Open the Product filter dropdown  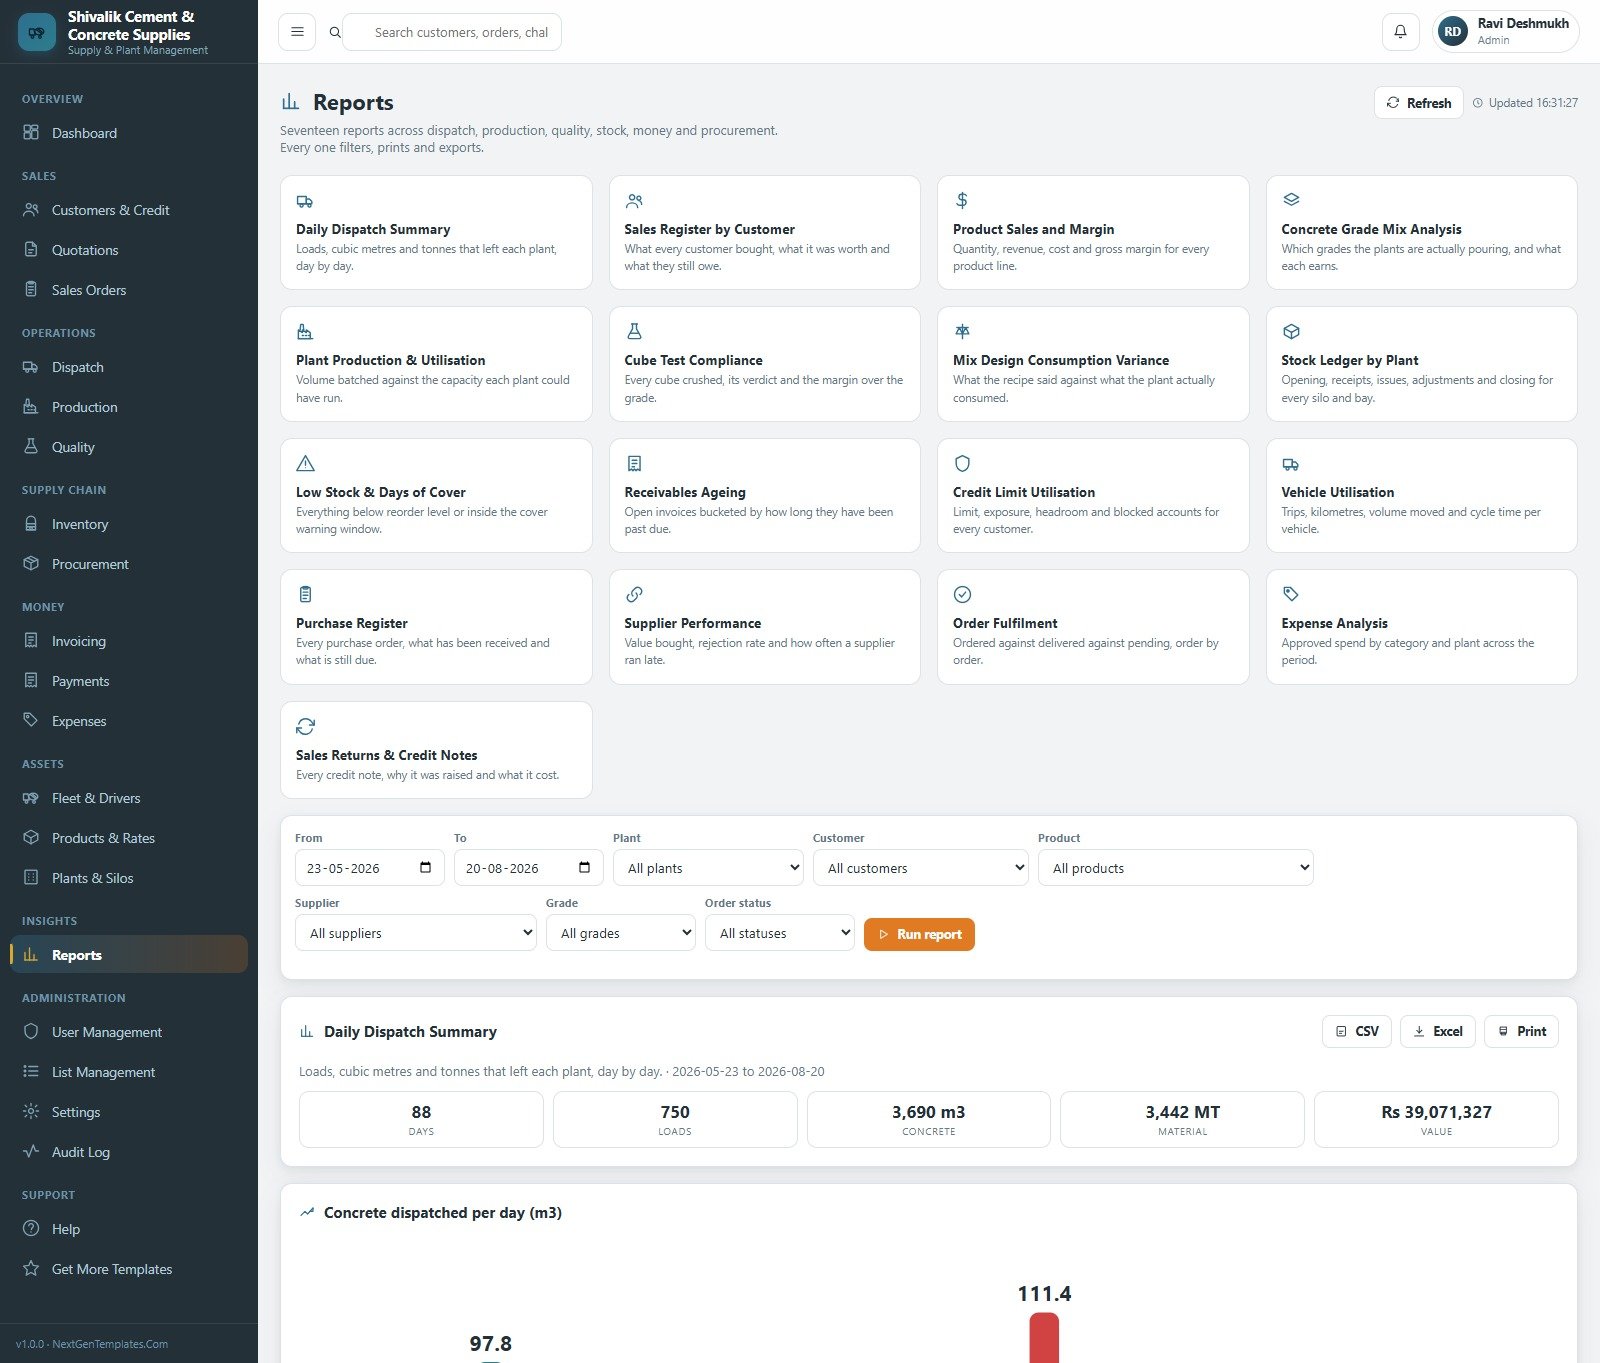click(x=1176, y=868)
